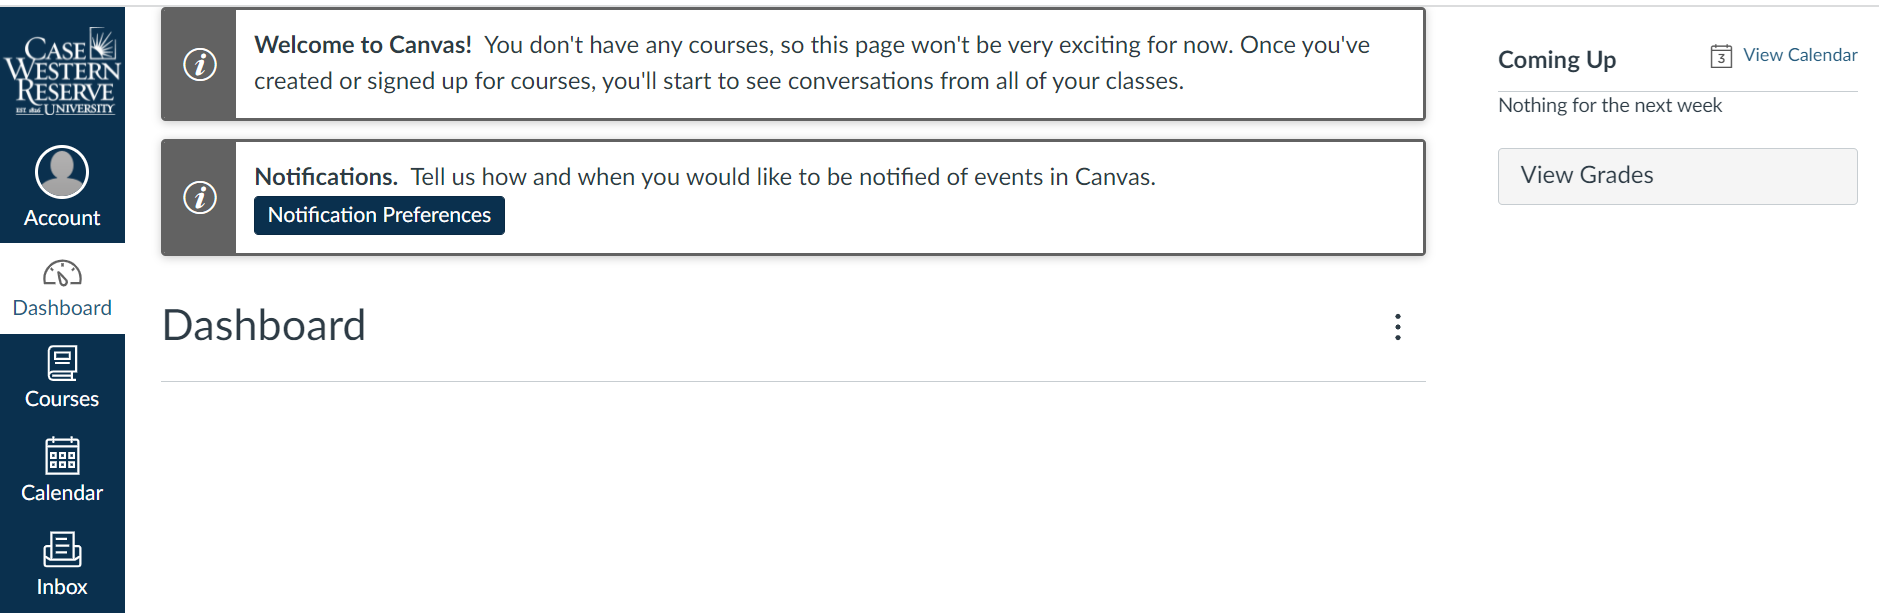Click the Case Western Reserve University logo
Image resolution: width=1879 pixels, height=613 pixels.
(x=62, y=72)
